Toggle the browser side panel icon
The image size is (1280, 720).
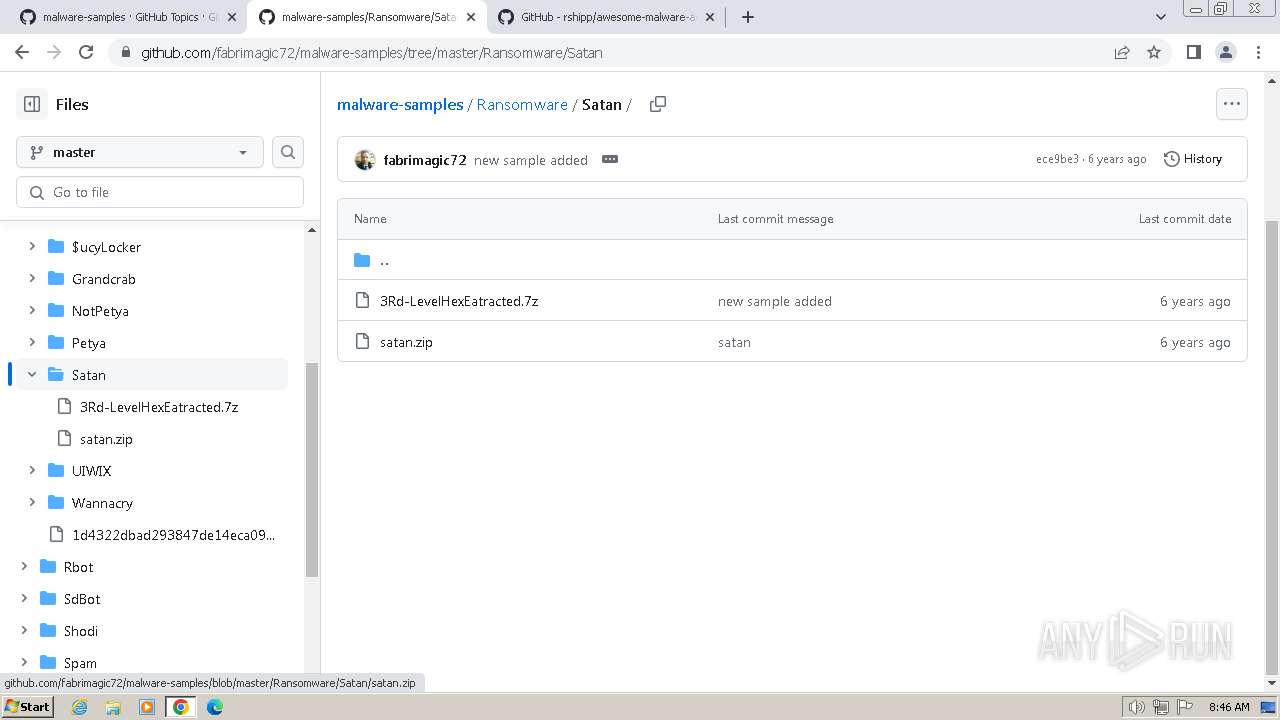click(x=1193, y=52)
